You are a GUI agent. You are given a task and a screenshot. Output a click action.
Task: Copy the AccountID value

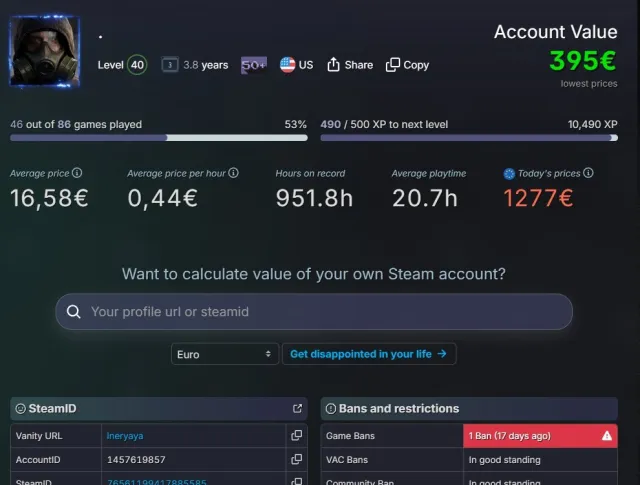coord(297,459)
